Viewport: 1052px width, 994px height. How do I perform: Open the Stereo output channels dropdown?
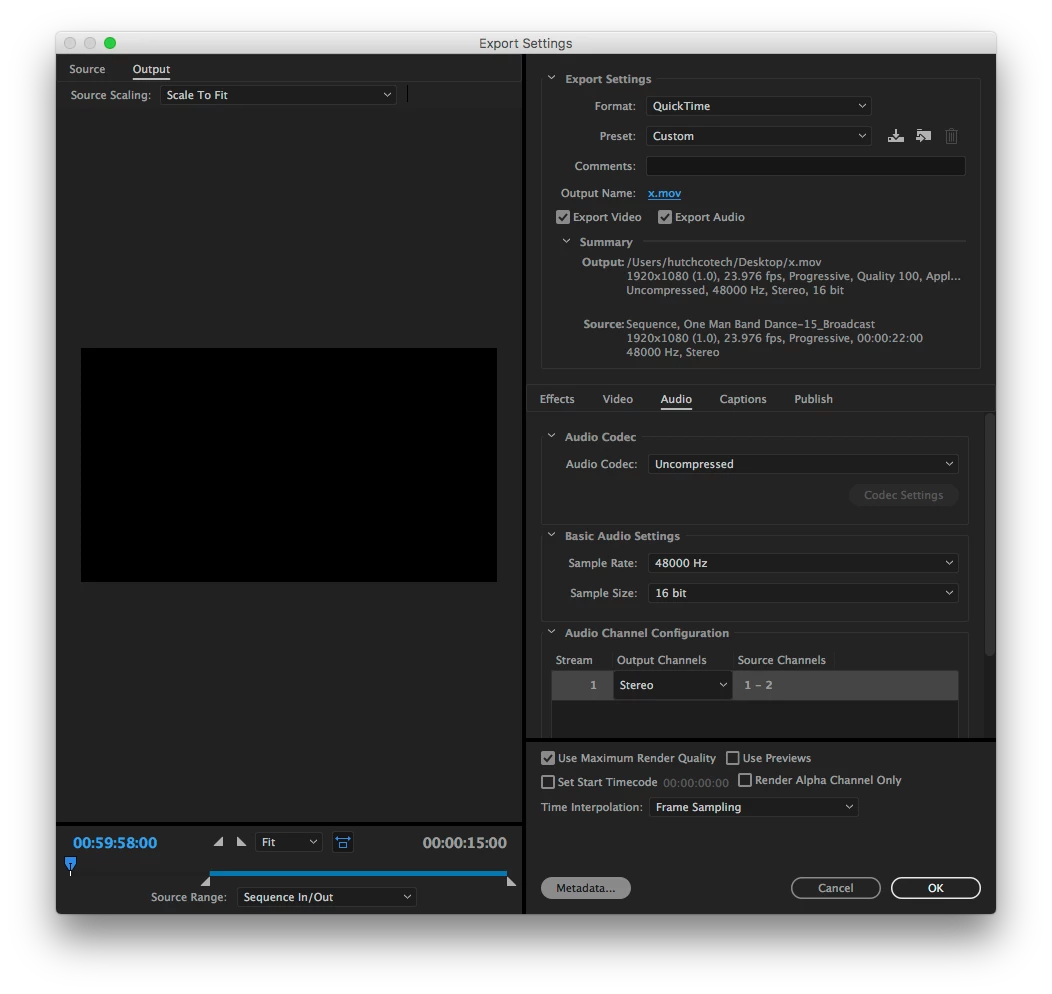[x=673, y=685]
